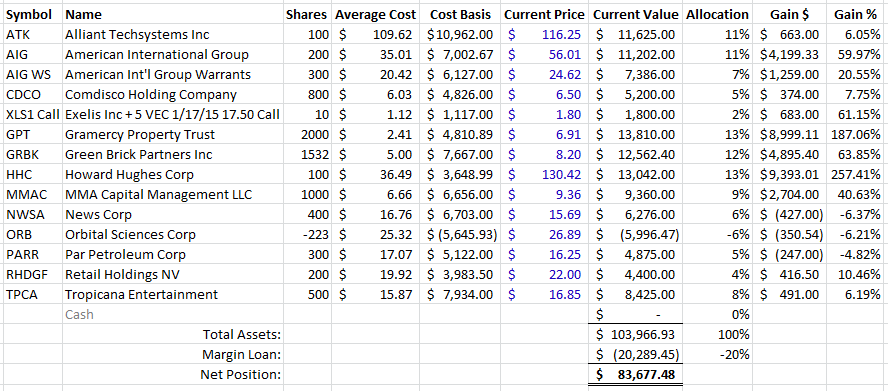Select the HHC current price 130.42
The height and width of the screenshot is (391, 888).
coord(544,175)
